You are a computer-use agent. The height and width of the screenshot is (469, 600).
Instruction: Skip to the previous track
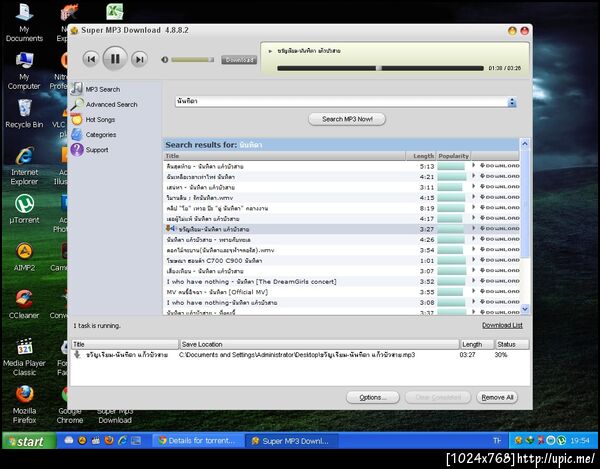tap(91, 59)
